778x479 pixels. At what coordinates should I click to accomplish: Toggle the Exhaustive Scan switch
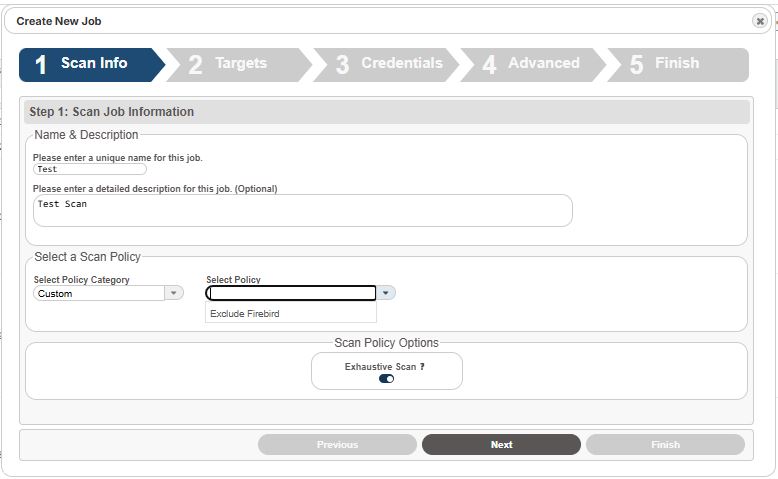coord(386,379)
